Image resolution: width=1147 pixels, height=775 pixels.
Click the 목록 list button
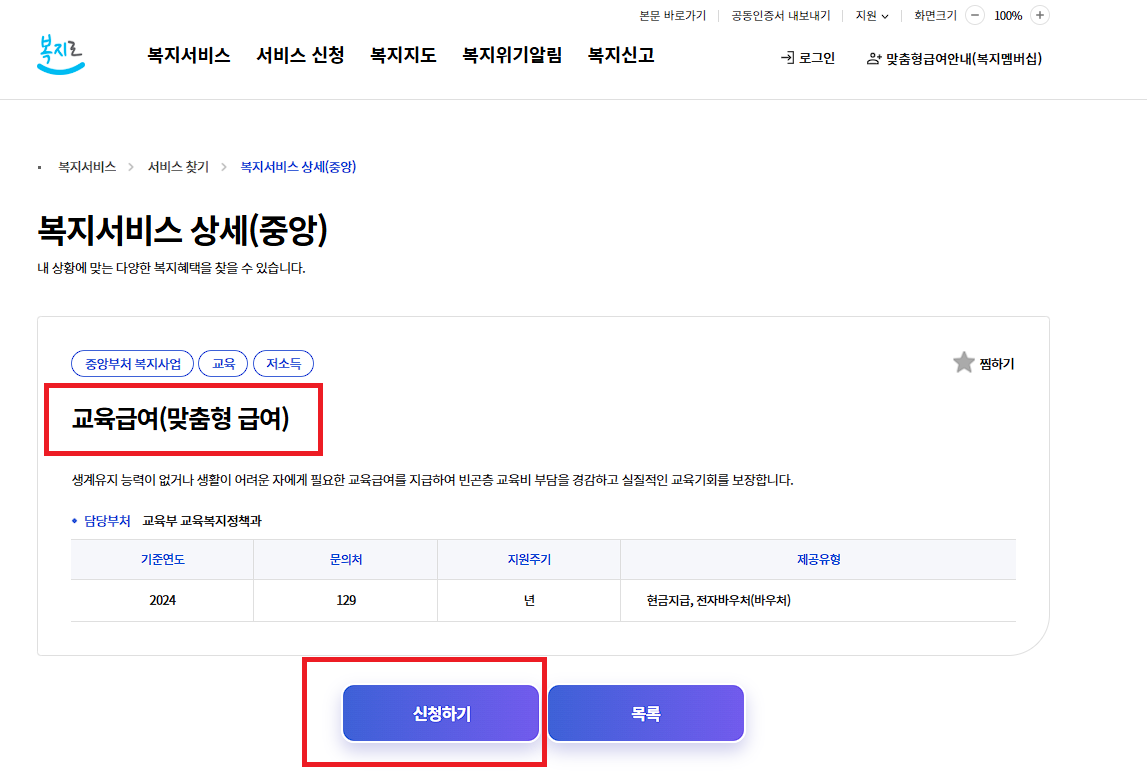point(645,713)
